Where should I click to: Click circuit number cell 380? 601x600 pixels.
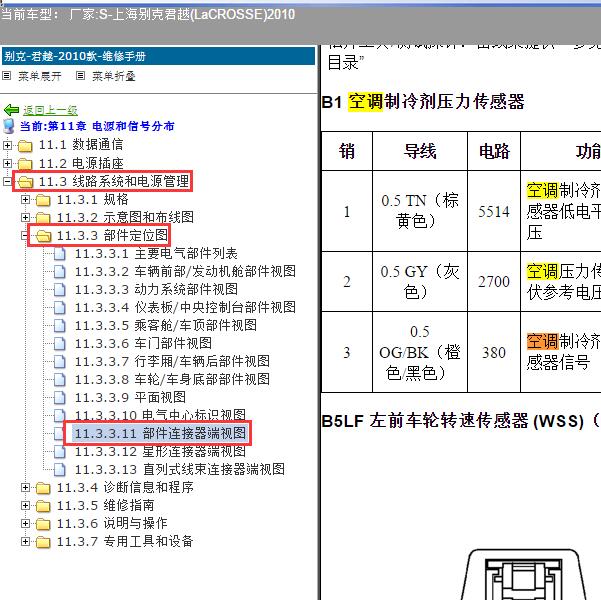point(494,352)
